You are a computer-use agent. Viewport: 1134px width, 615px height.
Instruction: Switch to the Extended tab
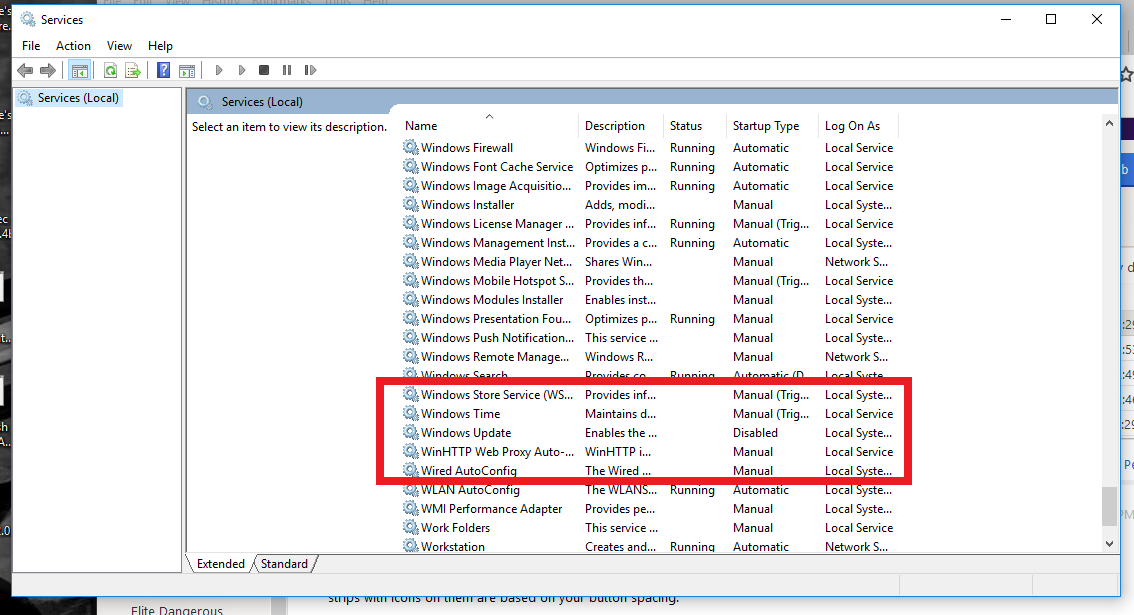221,564
